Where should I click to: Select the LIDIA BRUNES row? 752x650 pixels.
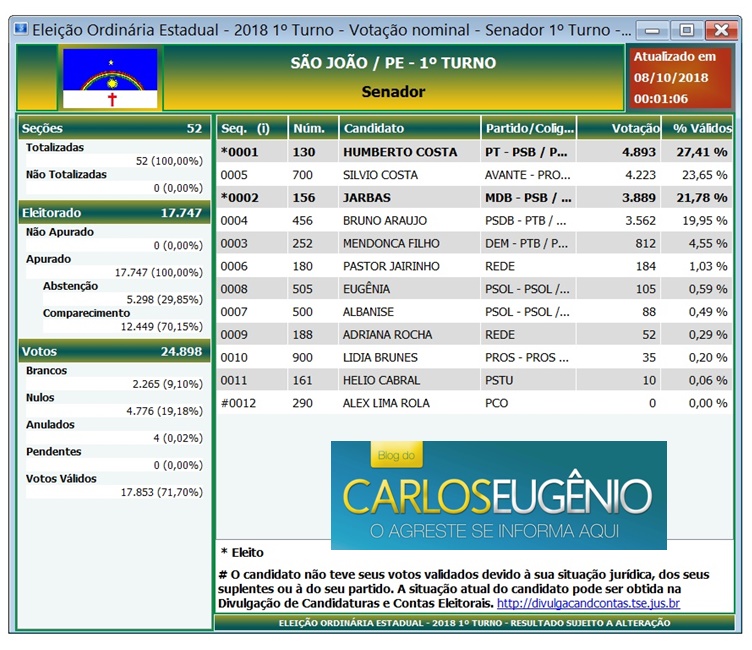pyautogui.click(x=474, y=357)
